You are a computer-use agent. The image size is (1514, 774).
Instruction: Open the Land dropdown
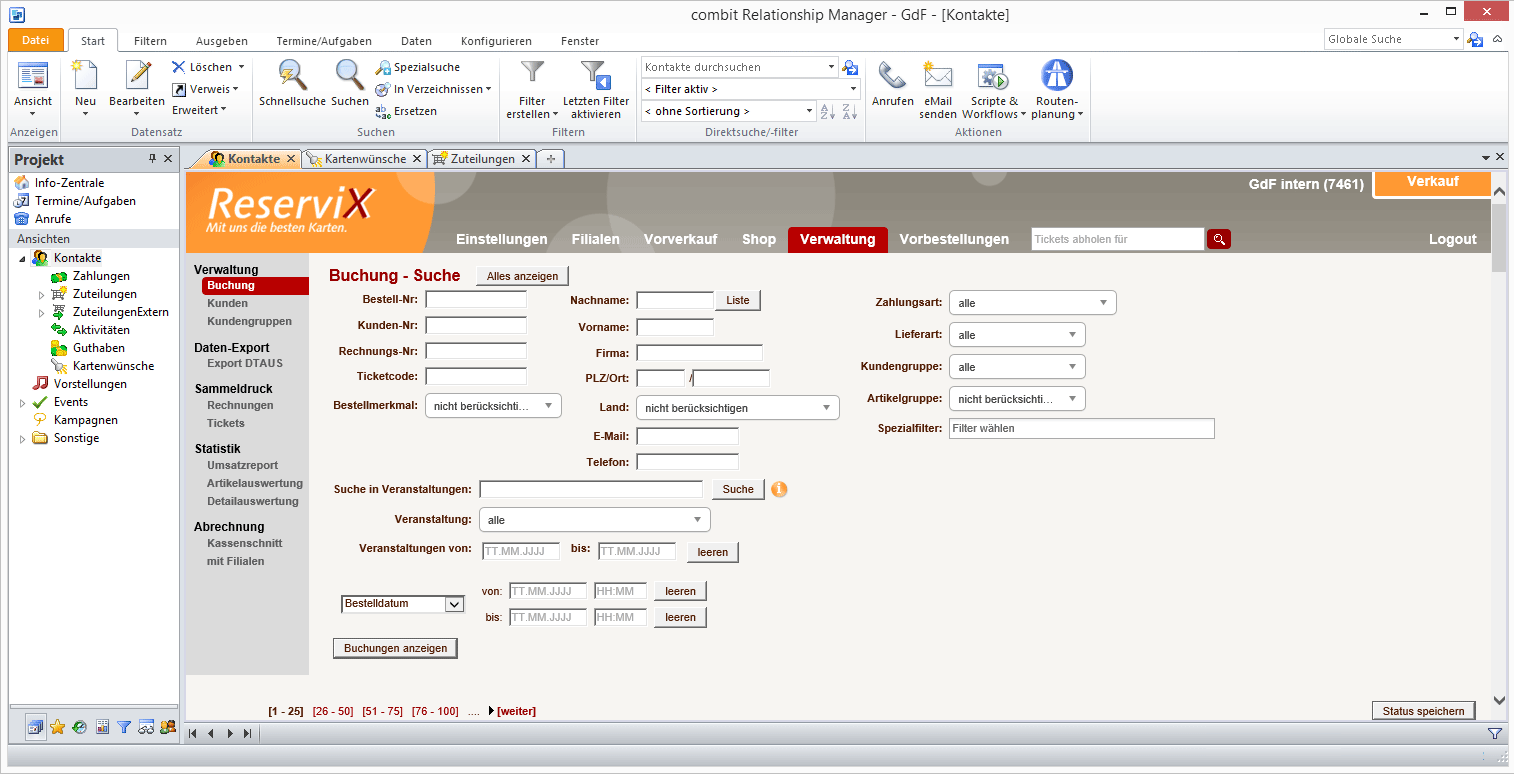pyautogui.click(x=738, y=408)
